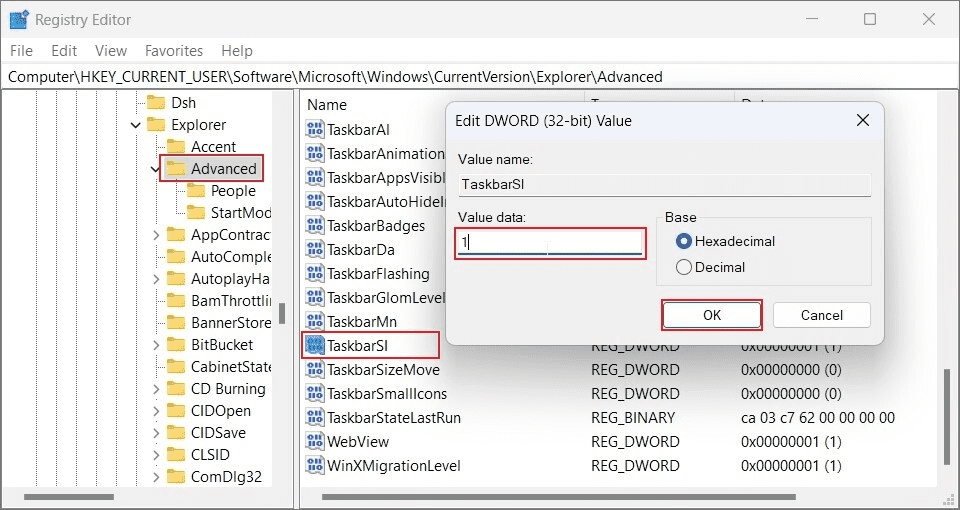Select the Hexadecimal base option
Image resolution: width=960 pixels, height=510 pixels.
click(683, 241)
